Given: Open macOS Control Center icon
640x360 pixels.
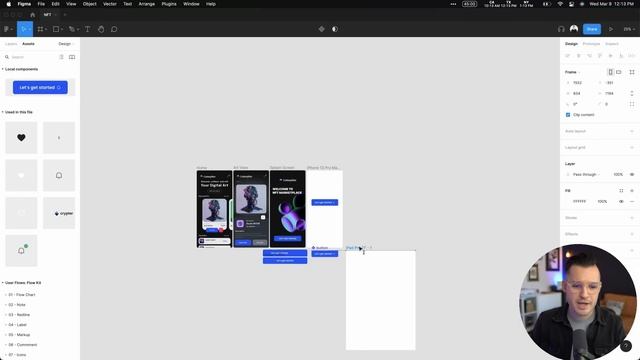Looking at the screenshot, I should pyautogui.click(x=571, y=4).
